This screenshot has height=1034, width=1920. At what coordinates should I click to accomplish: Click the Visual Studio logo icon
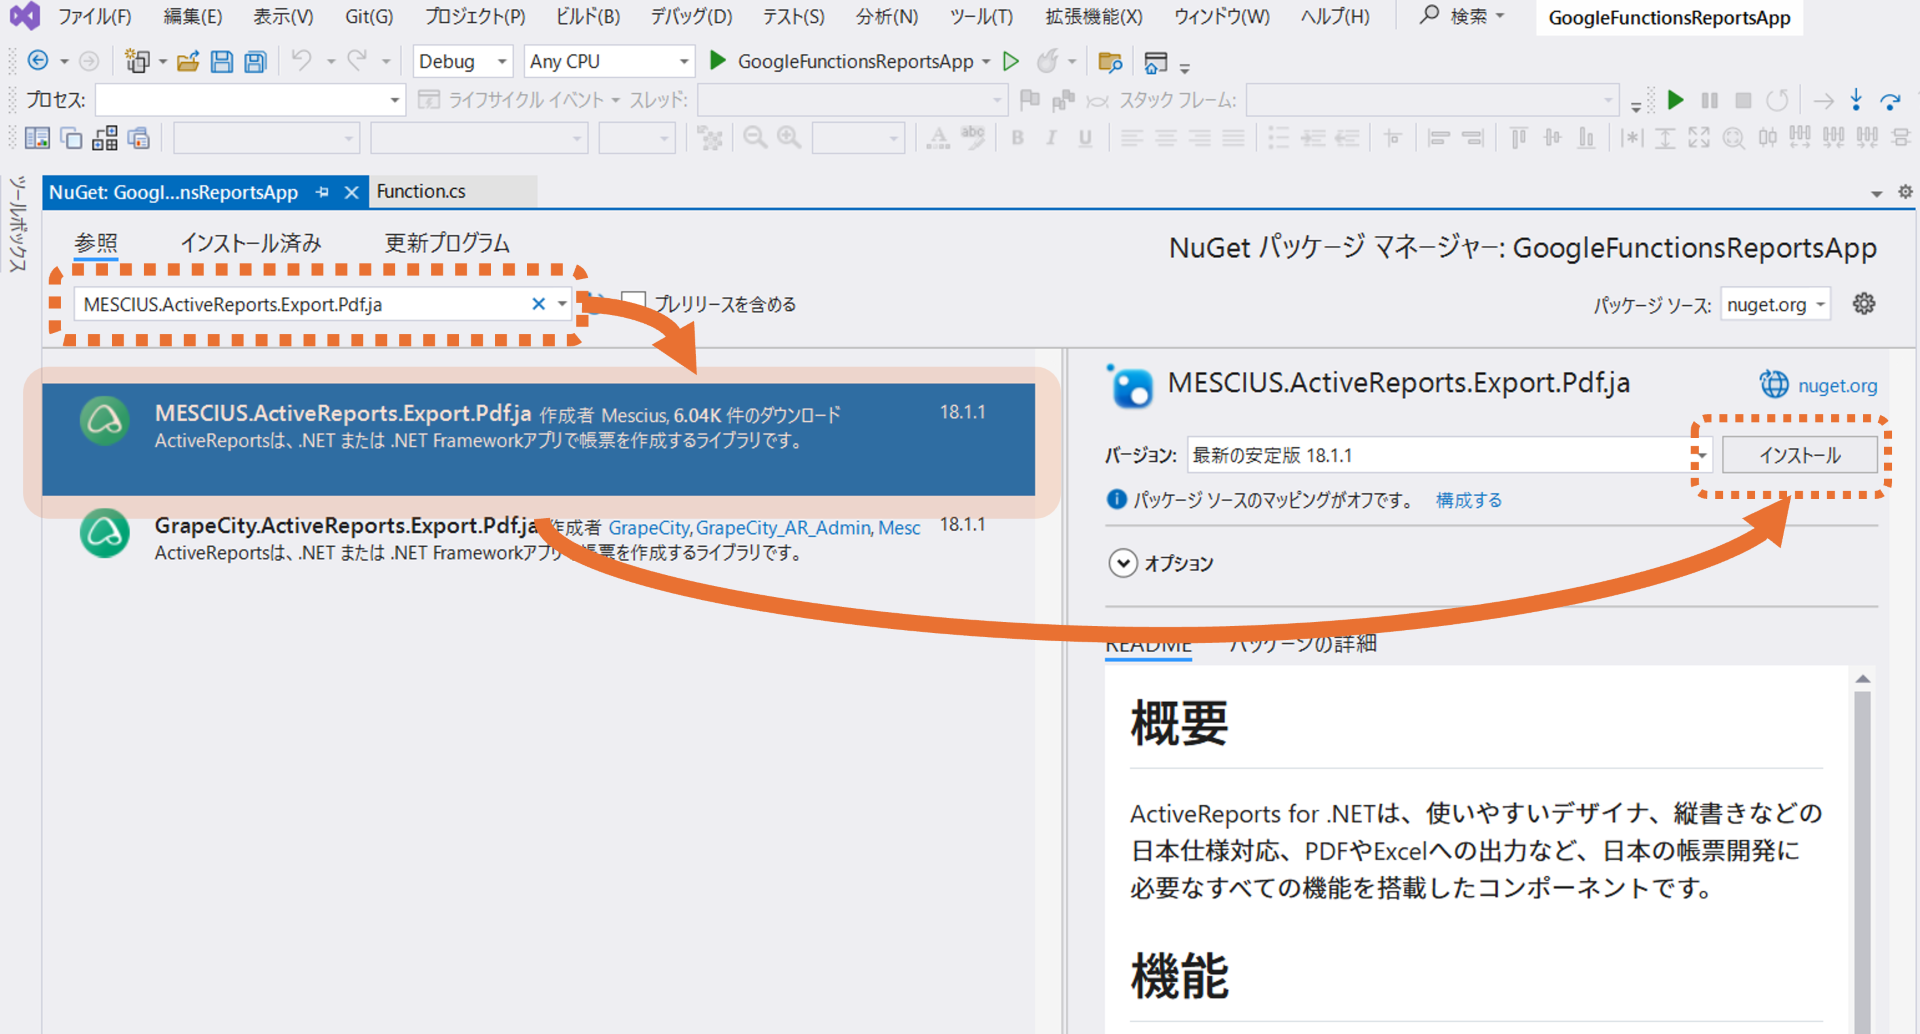point(24,16)
